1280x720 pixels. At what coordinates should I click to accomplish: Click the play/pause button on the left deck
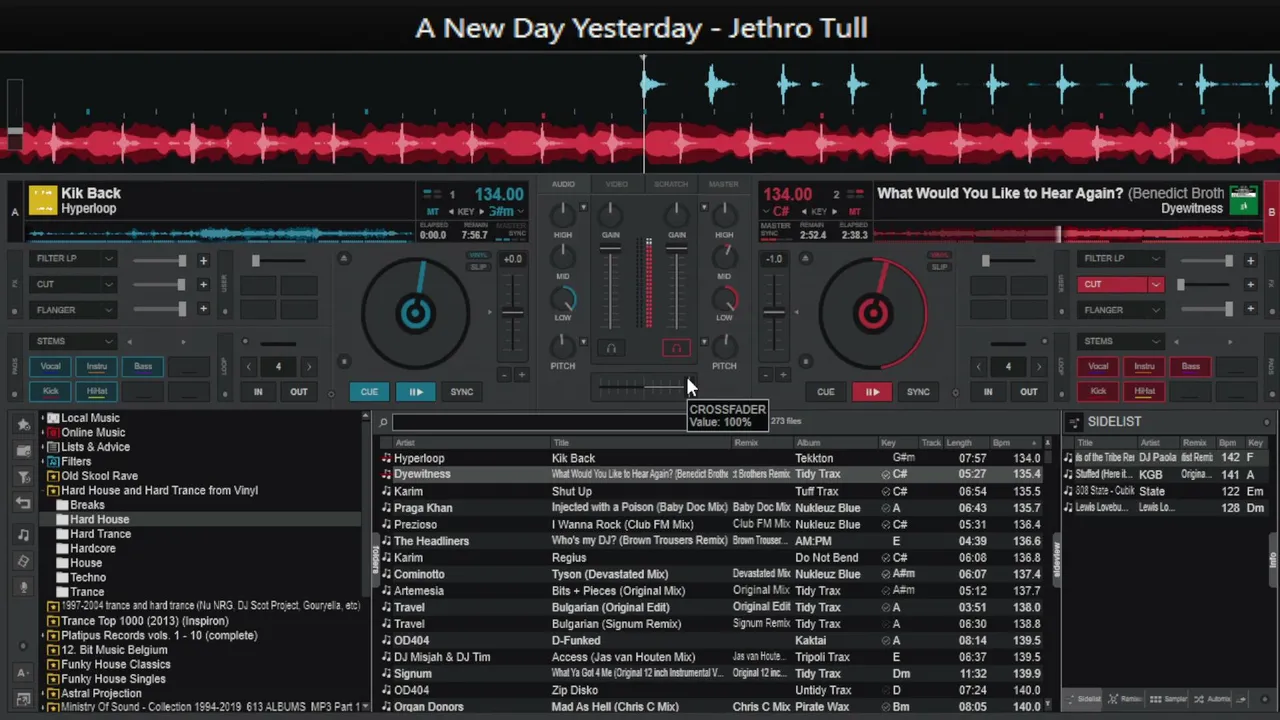pyautogui.click(x=416, y=392)
